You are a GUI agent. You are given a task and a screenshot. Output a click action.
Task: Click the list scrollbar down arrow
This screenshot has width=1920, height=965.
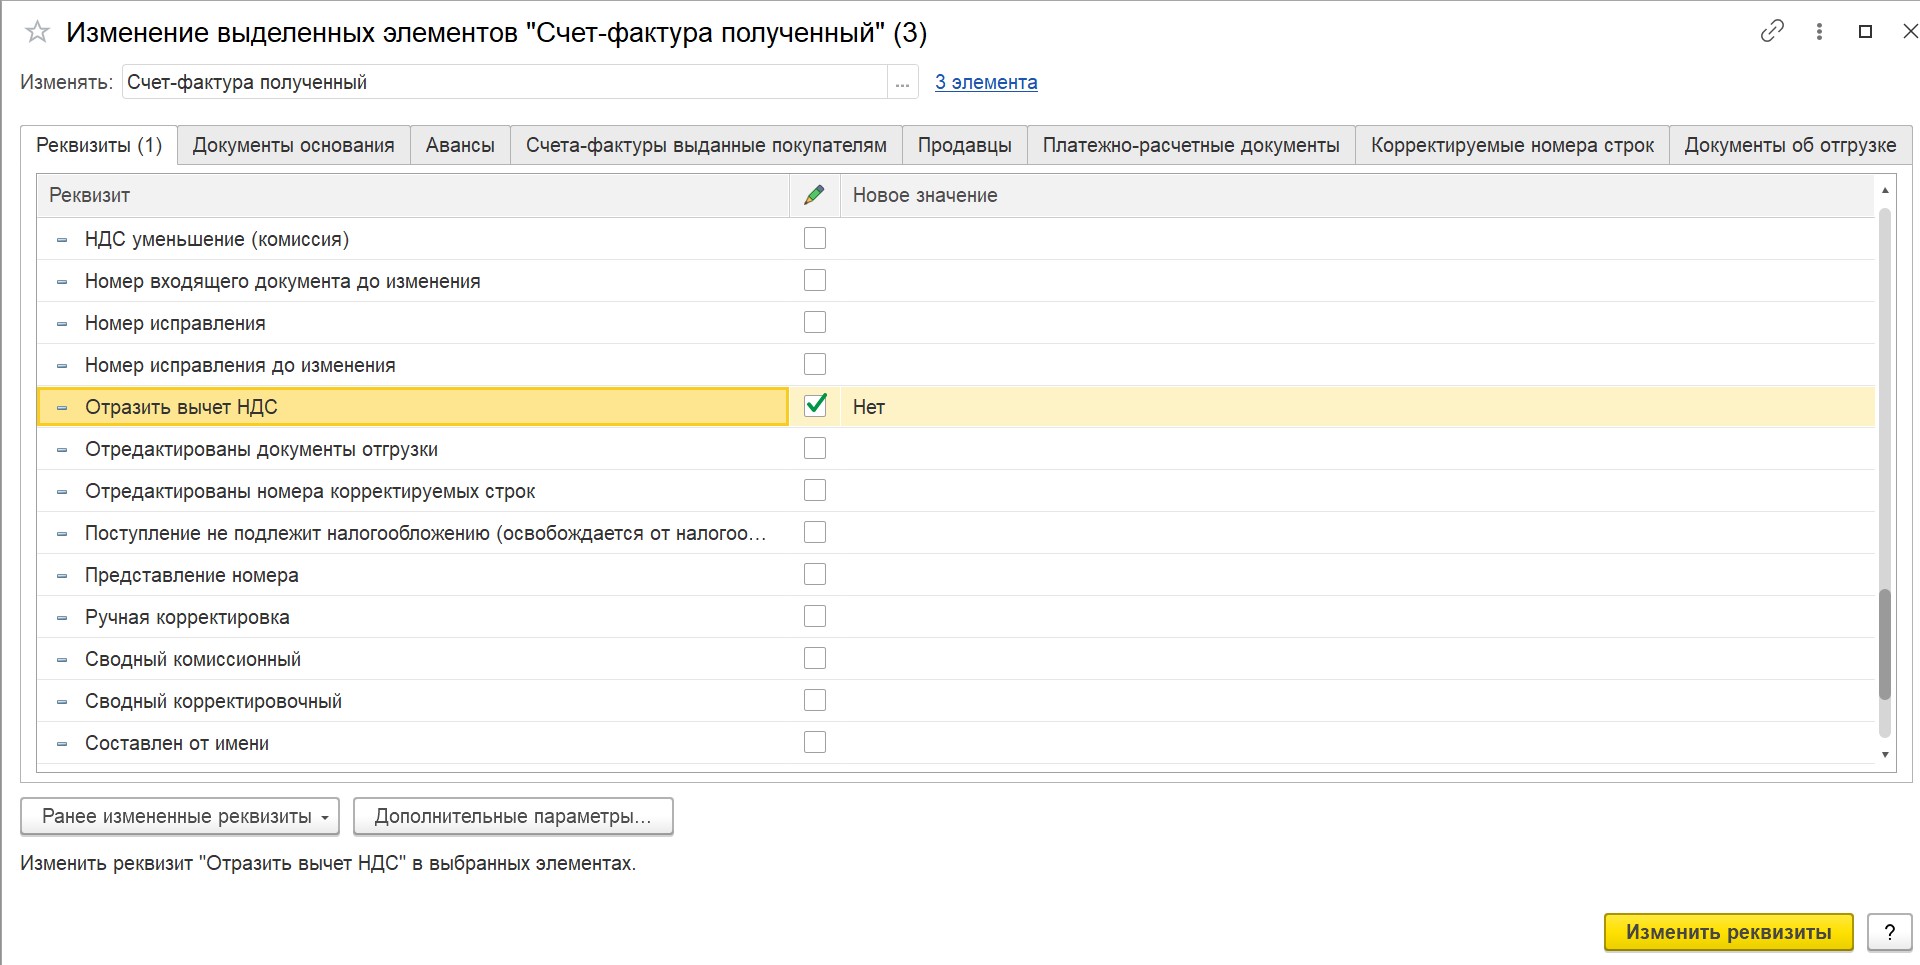(x=1885, y=755)
